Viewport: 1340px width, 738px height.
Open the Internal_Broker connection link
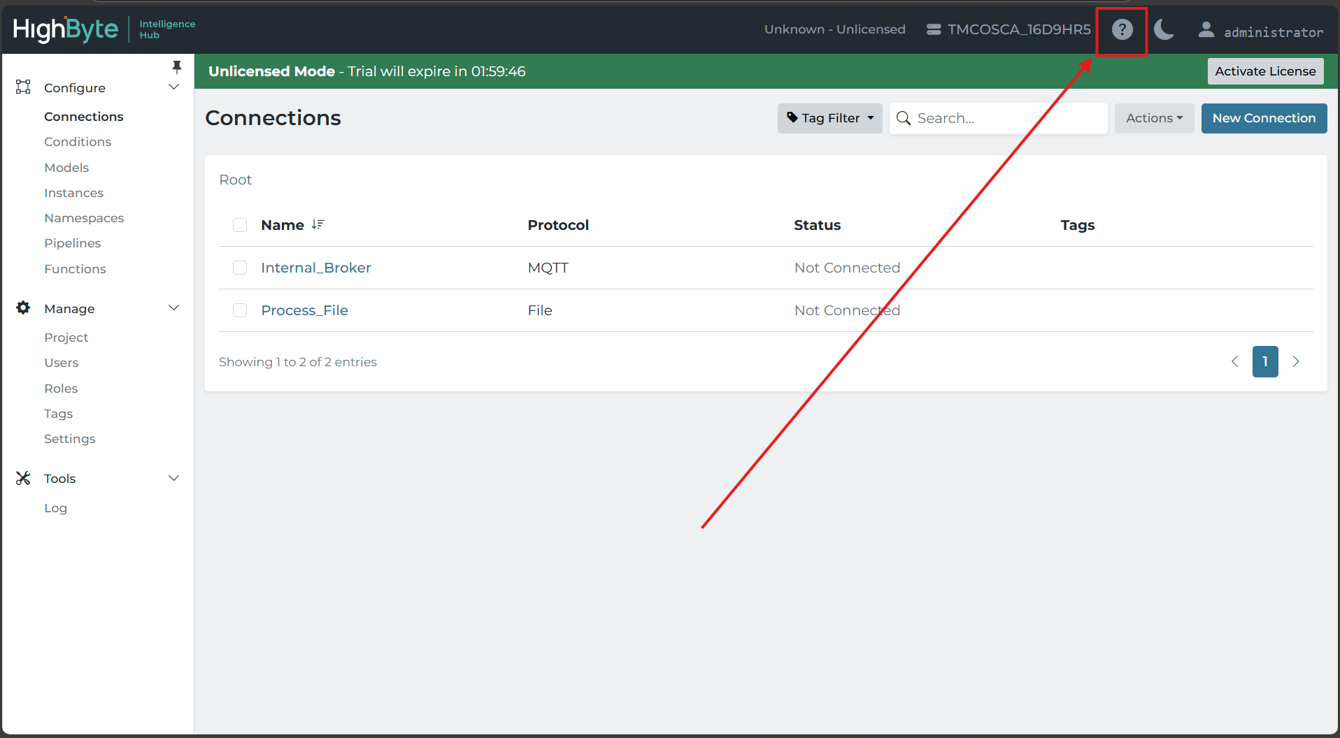[316, 268]
